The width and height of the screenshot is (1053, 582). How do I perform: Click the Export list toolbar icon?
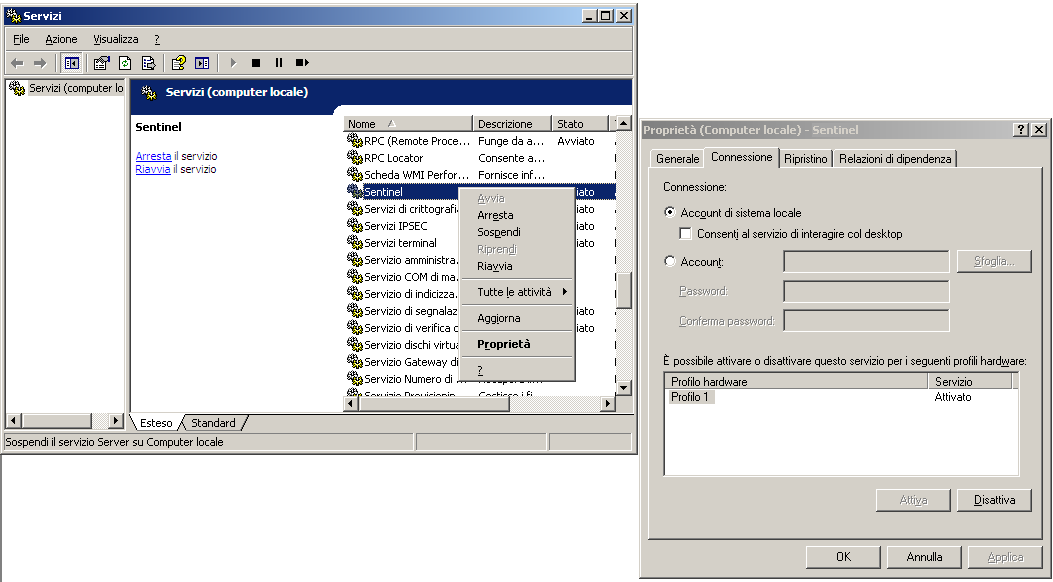click(x=148, y=63)
